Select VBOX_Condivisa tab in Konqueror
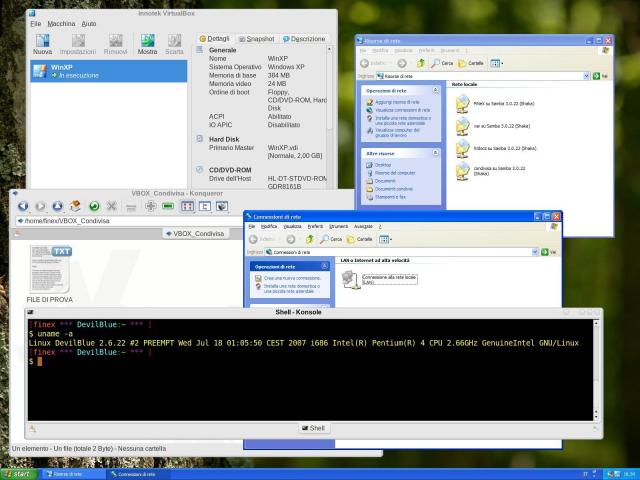Screen dimensions: 640x480 pyautogui.click(x=195, y=233)
